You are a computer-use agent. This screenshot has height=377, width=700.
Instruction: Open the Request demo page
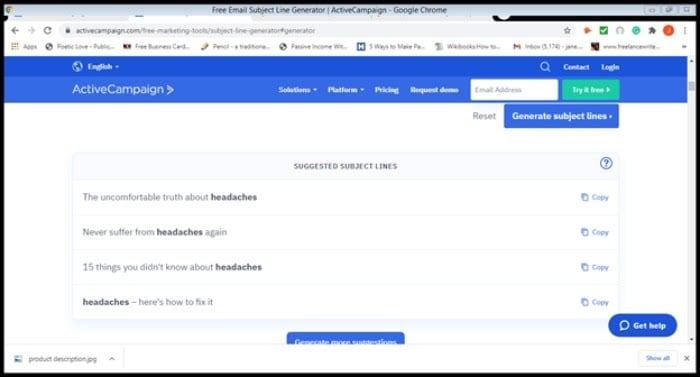point(434,90)
